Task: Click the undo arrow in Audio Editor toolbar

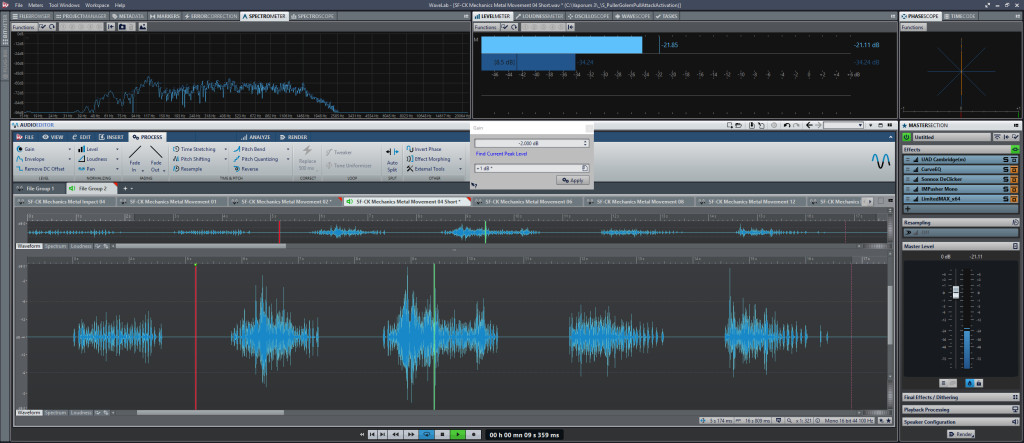Action: [786, 125]
